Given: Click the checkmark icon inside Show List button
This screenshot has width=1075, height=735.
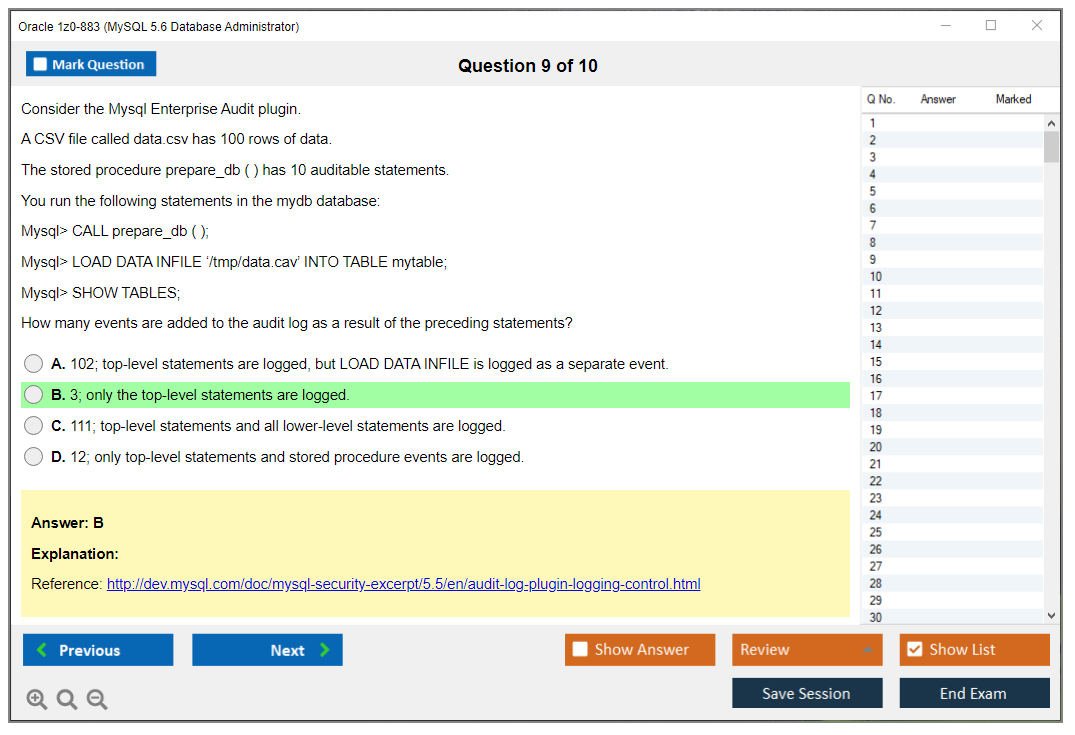Looking at the screenshot, I should click(914, 649).
